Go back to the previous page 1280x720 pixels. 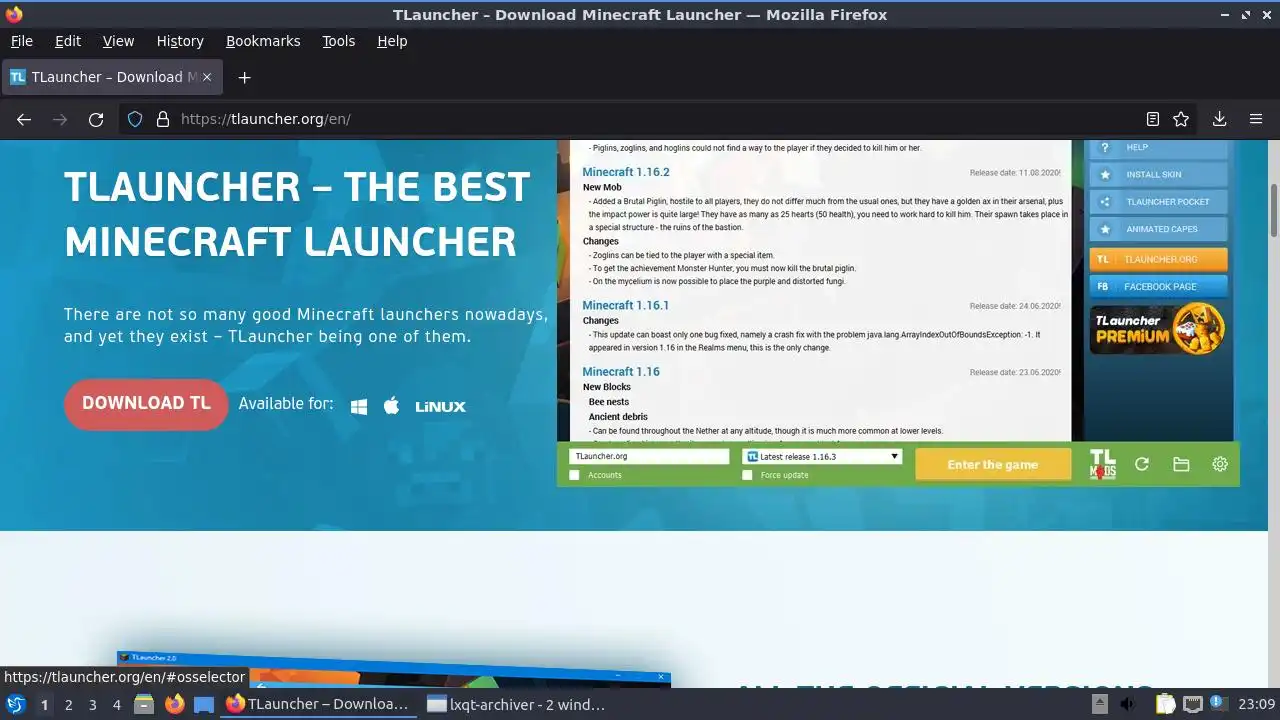coord(24,119)
